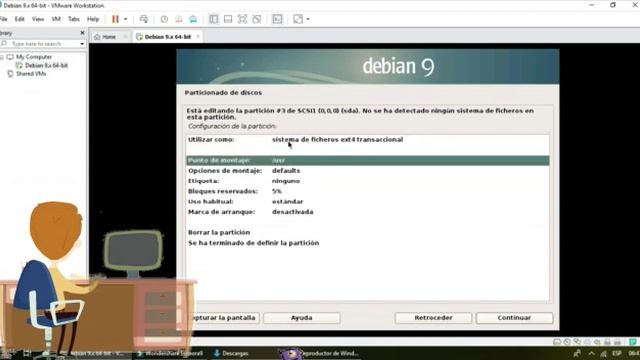This screenshot has height=360, width=640.
Task: Open stretch display dropdown arrow
Action: pyautogui.click(x=308, y=19)
